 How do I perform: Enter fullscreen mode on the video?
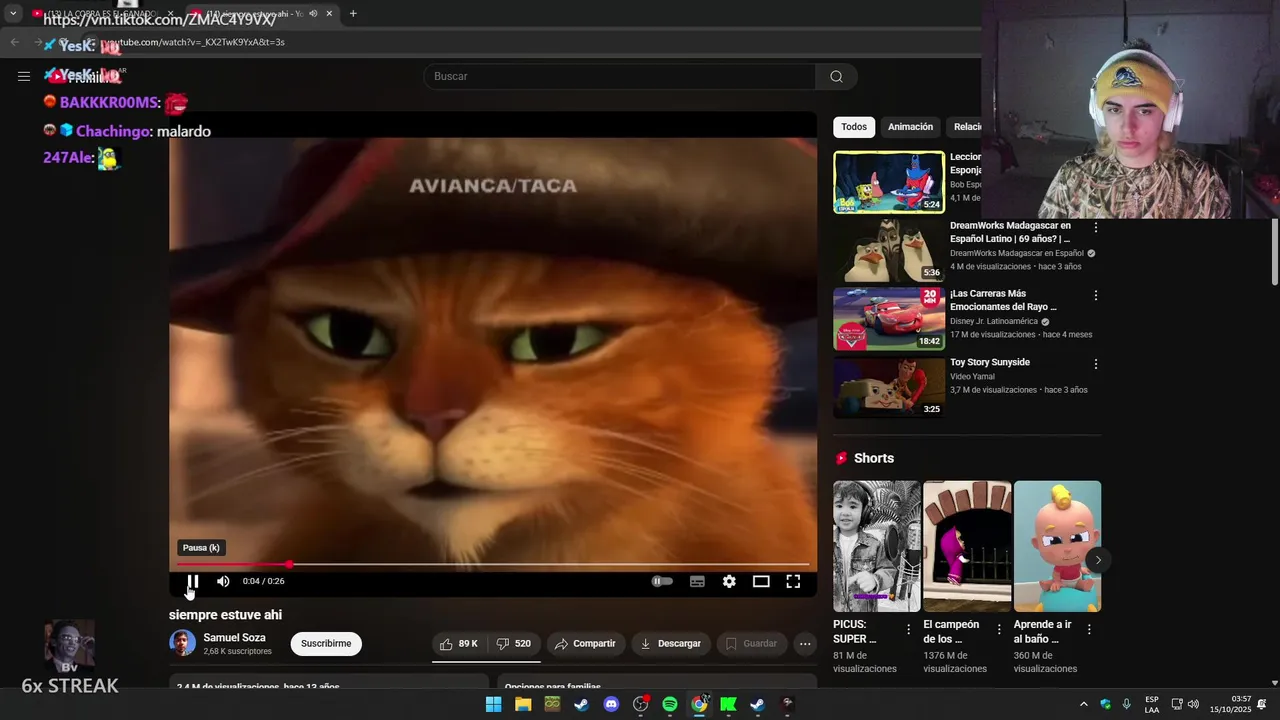793,581
